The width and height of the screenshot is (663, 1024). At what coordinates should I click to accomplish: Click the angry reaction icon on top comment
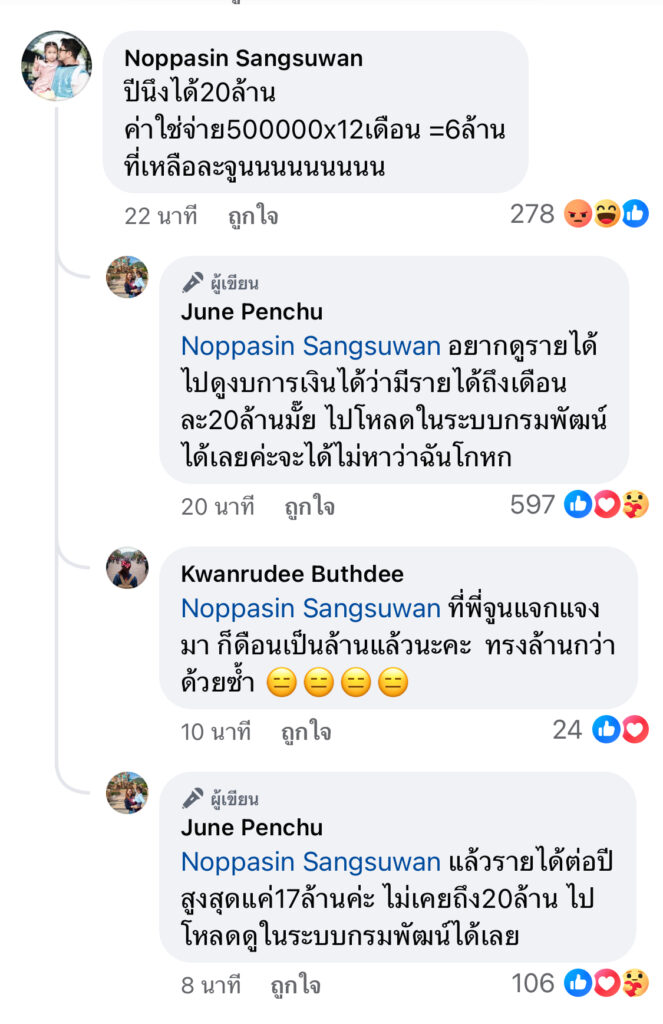click(577, 213)
